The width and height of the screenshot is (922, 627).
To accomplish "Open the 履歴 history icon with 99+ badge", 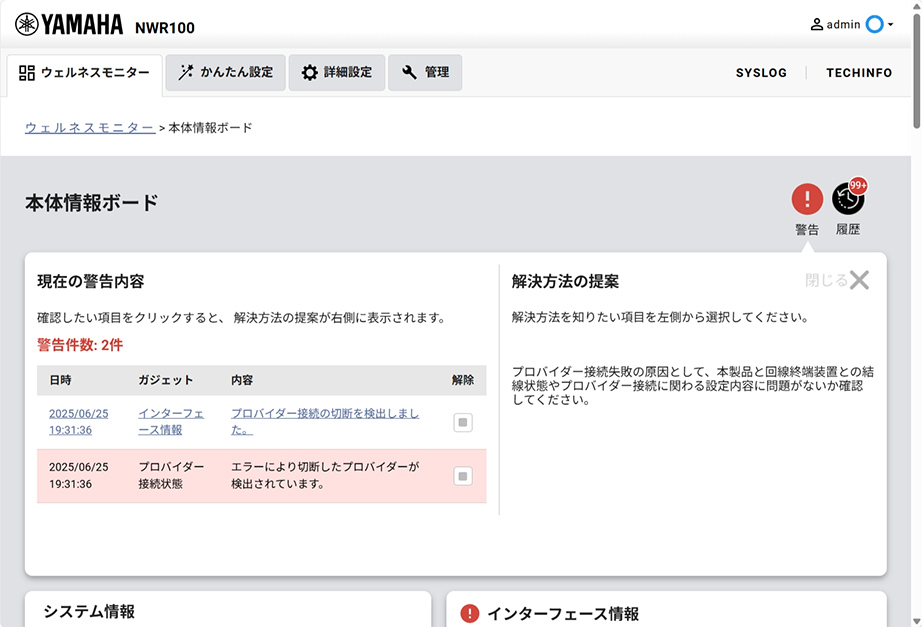I will (848, 199).
